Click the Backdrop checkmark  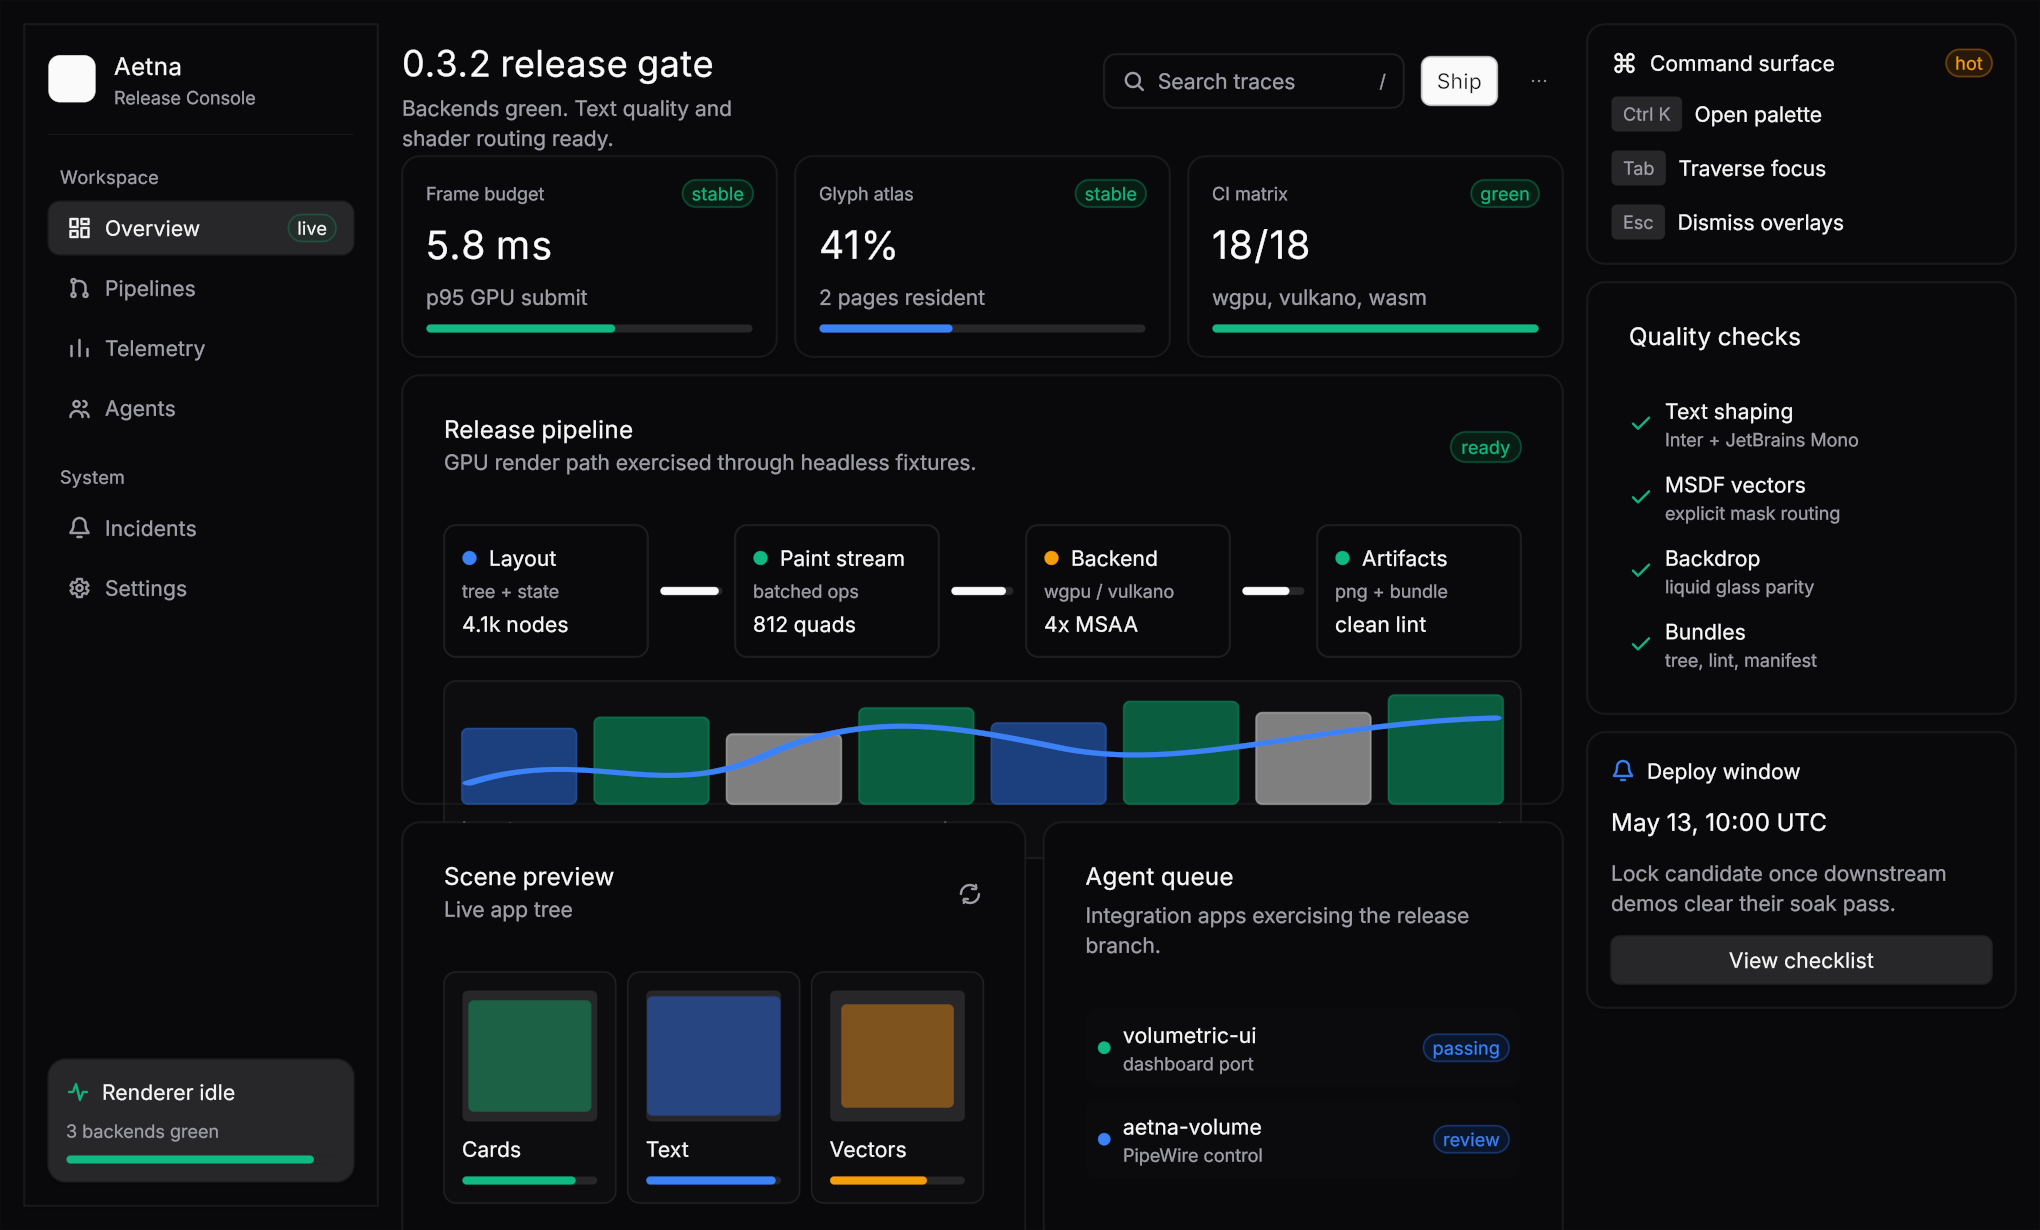click(1641, 571)
